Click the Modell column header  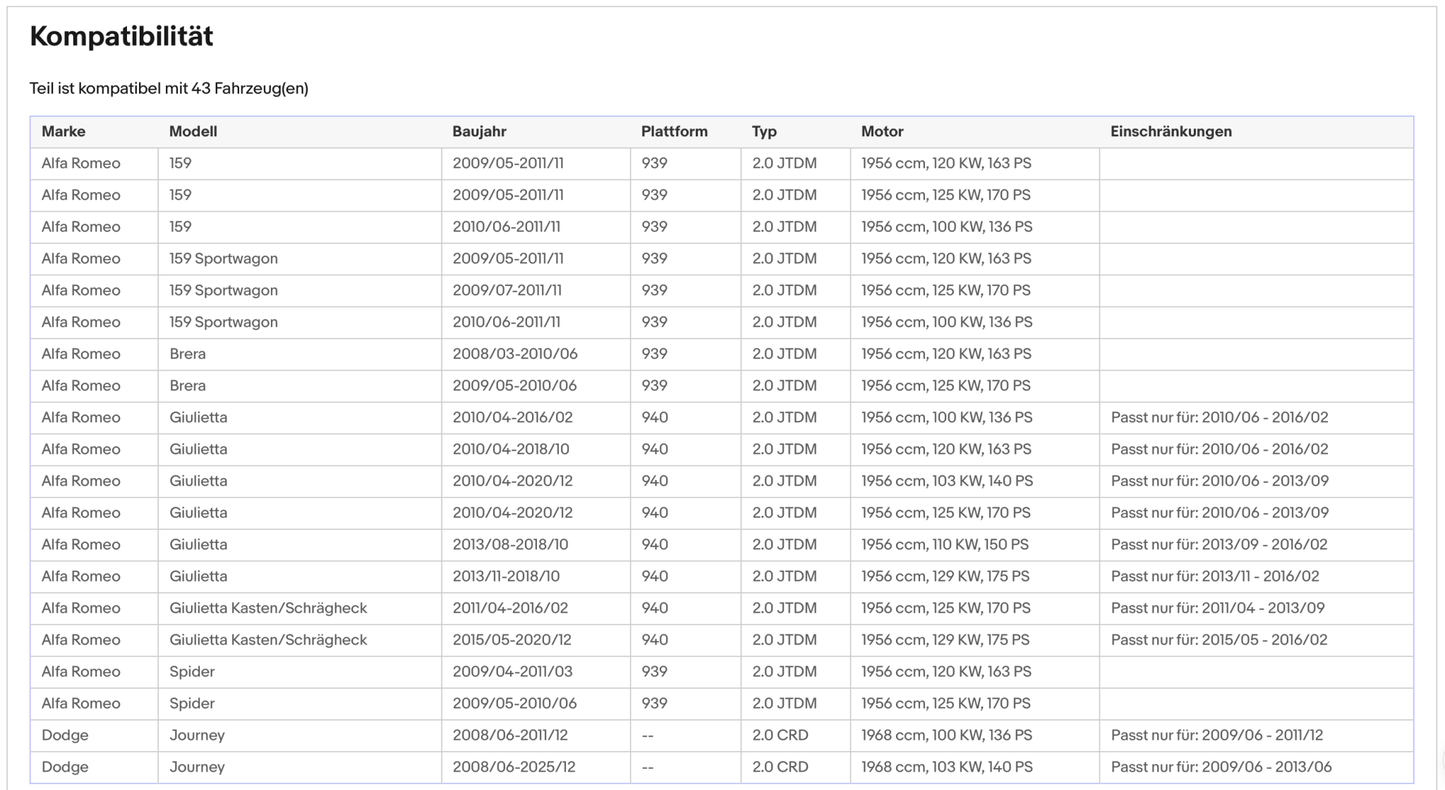click(x=193, y=132)
